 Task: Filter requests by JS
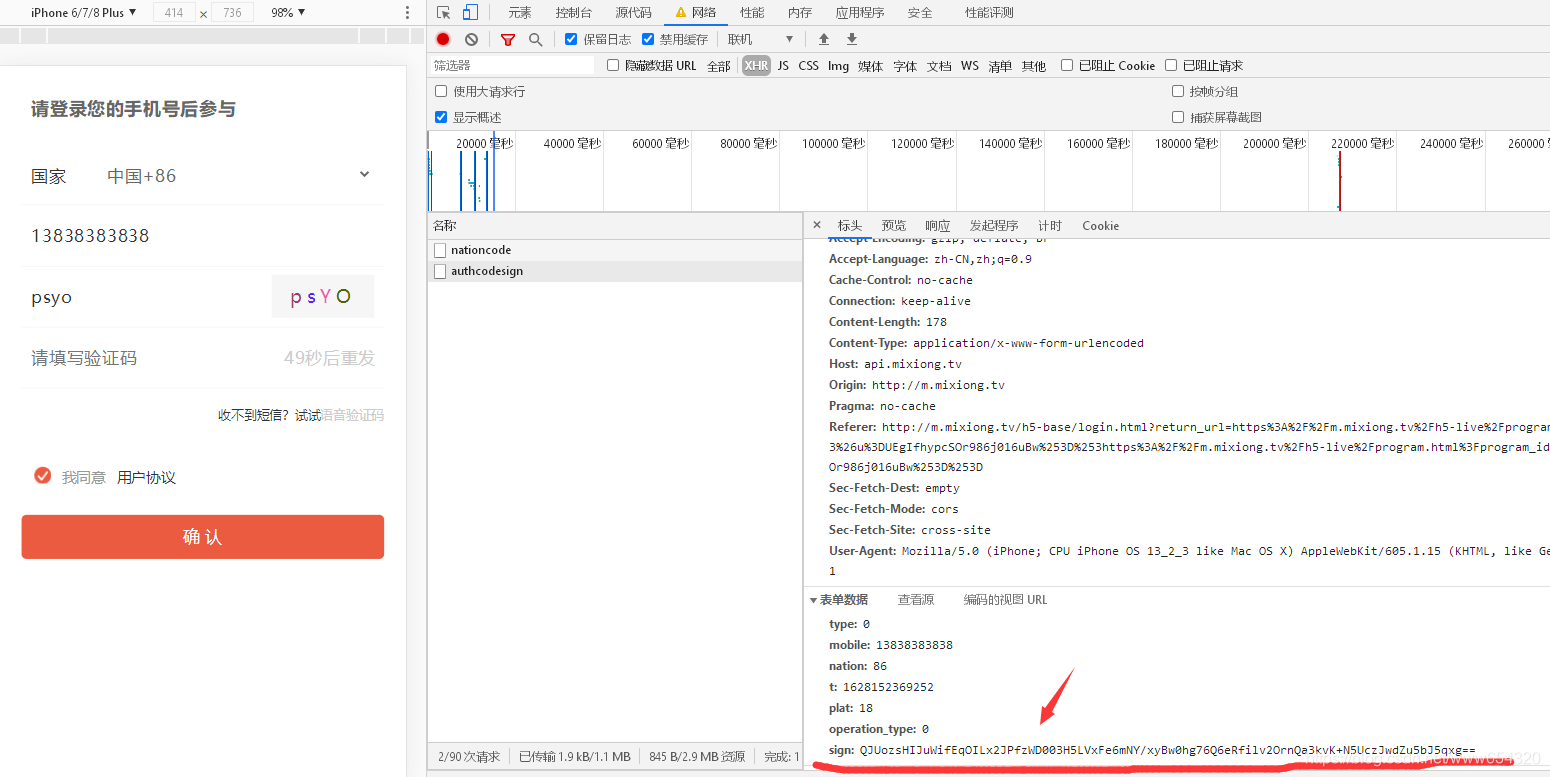(783, 66)
